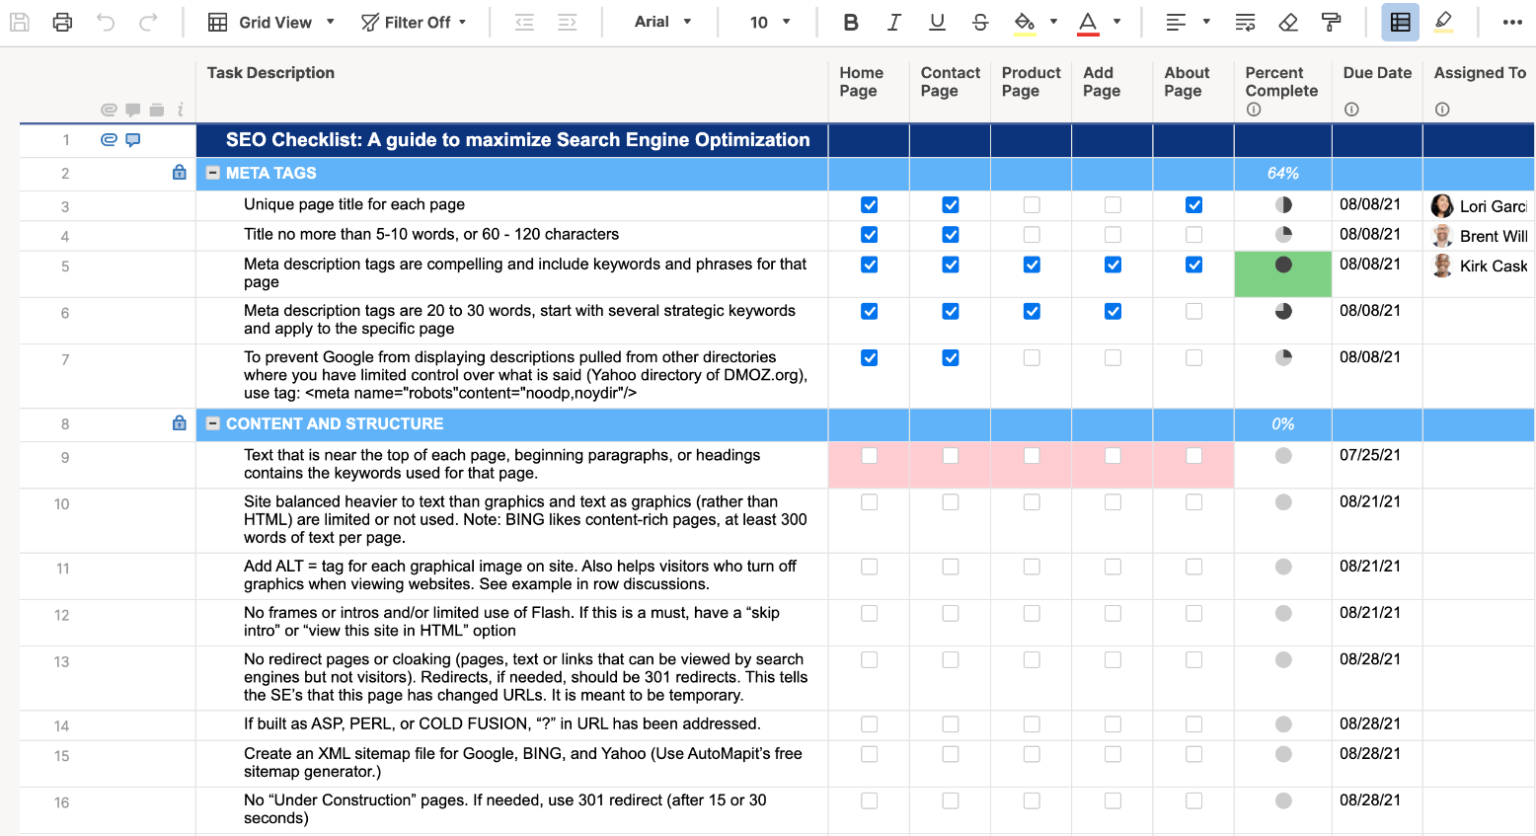Click the lock icon on the META TAGS row
1536x836 pixels.
[x=179, y=172]
